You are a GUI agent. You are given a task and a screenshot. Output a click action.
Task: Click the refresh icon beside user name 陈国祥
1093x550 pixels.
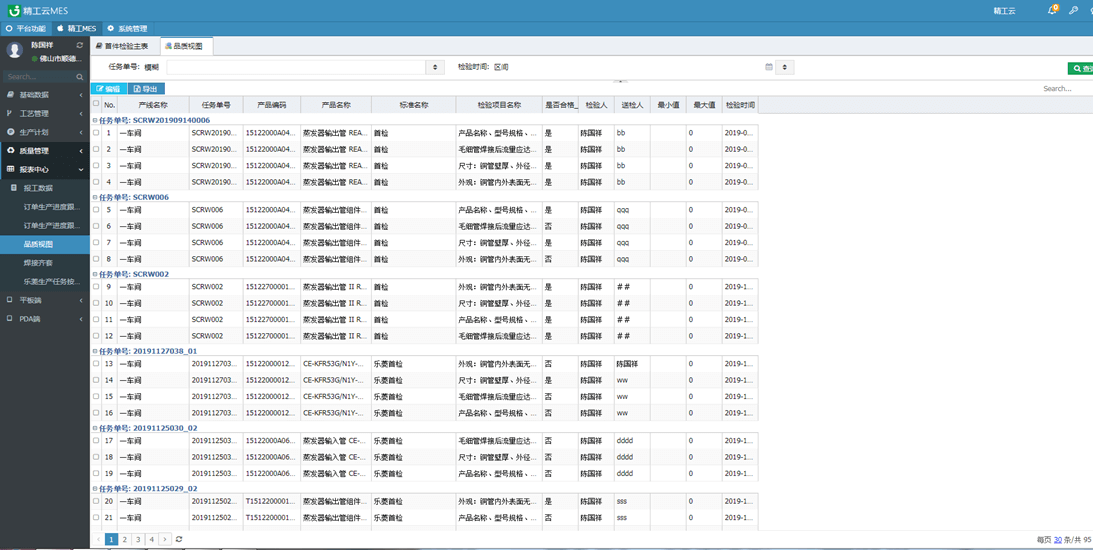80,46
